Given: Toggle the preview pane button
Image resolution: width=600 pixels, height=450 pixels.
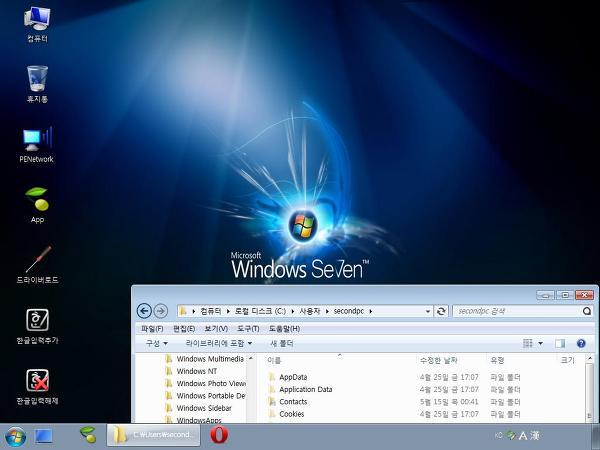Looking at the screenshot, I should pyautogui.click(x=560, y=343).
